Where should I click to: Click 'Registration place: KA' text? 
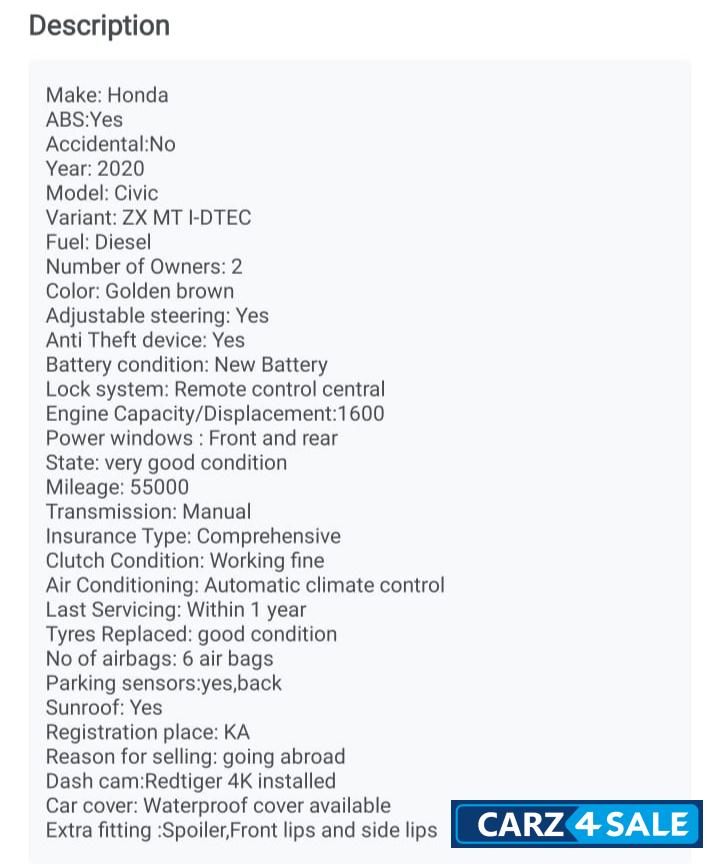coord(148,732)
